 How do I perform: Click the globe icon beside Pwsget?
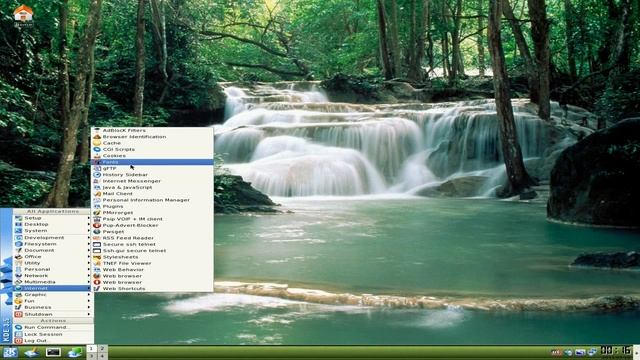[x=97, y=232]
